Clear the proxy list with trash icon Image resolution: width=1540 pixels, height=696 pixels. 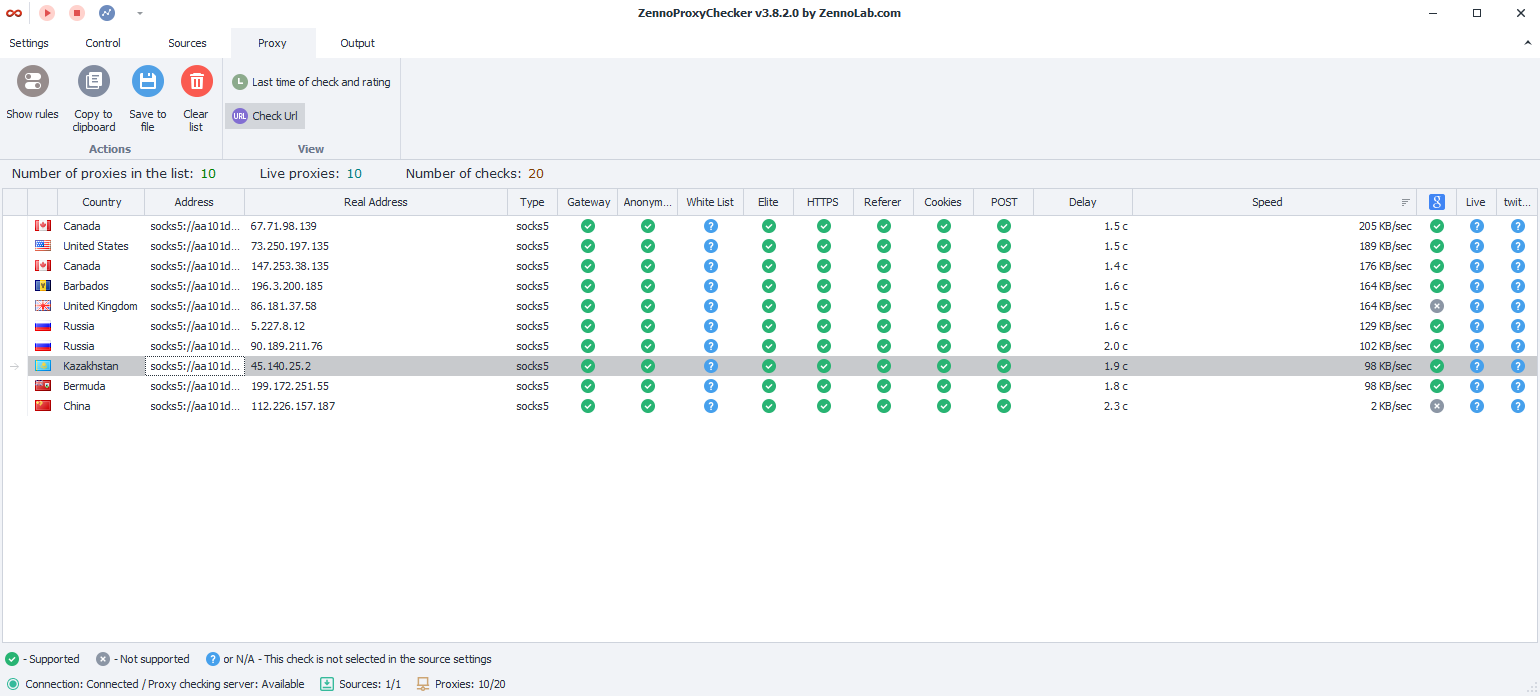pyautogui.click(x=196, y=99)
